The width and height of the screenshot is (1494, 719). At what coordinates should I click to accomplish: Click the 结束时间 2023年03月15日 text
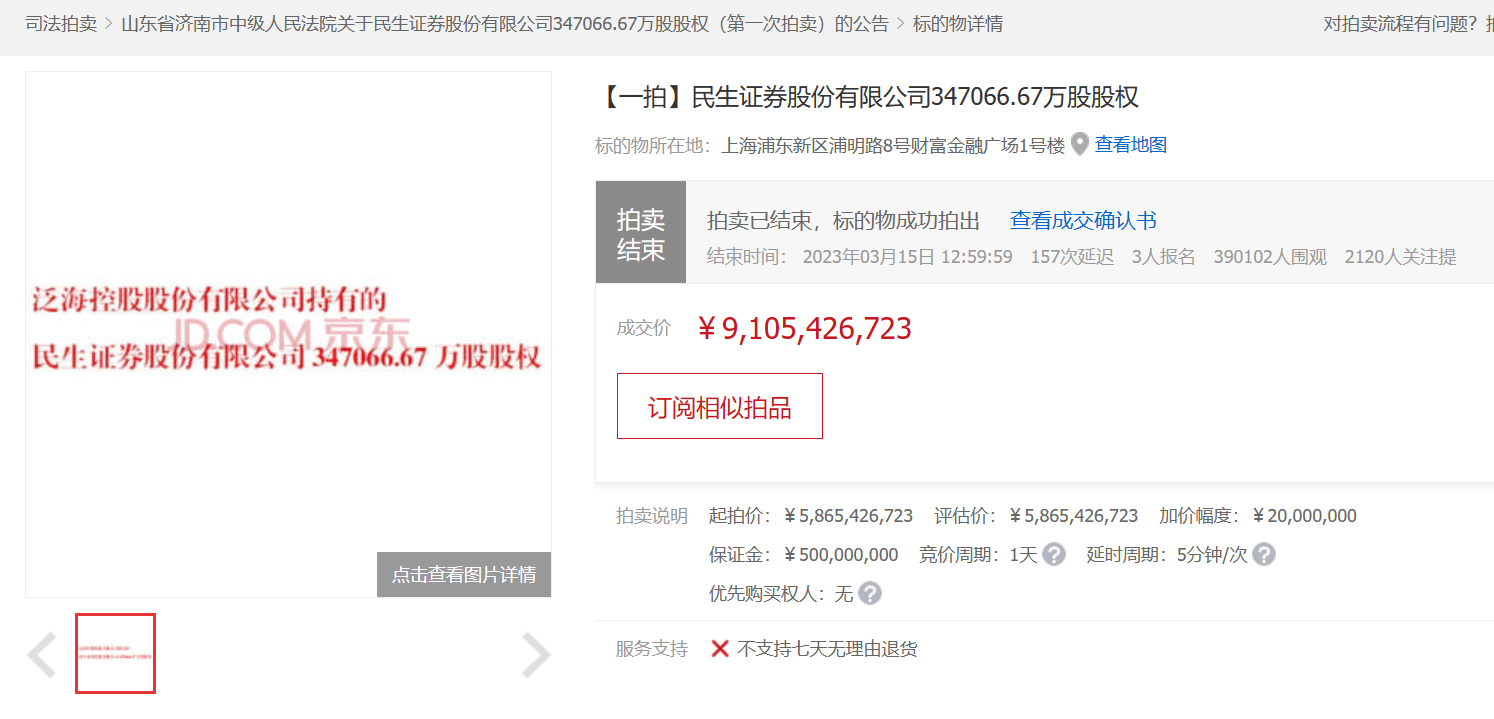tap(860, 257)
